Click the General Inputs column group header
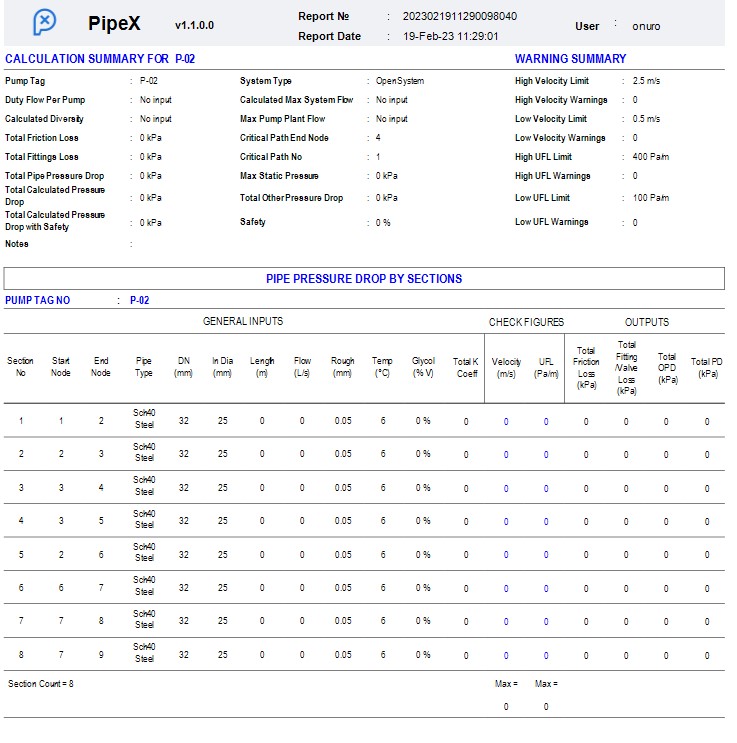Image resolution: width=737 pixels, height=743 pixels. (x=243, y=321)
